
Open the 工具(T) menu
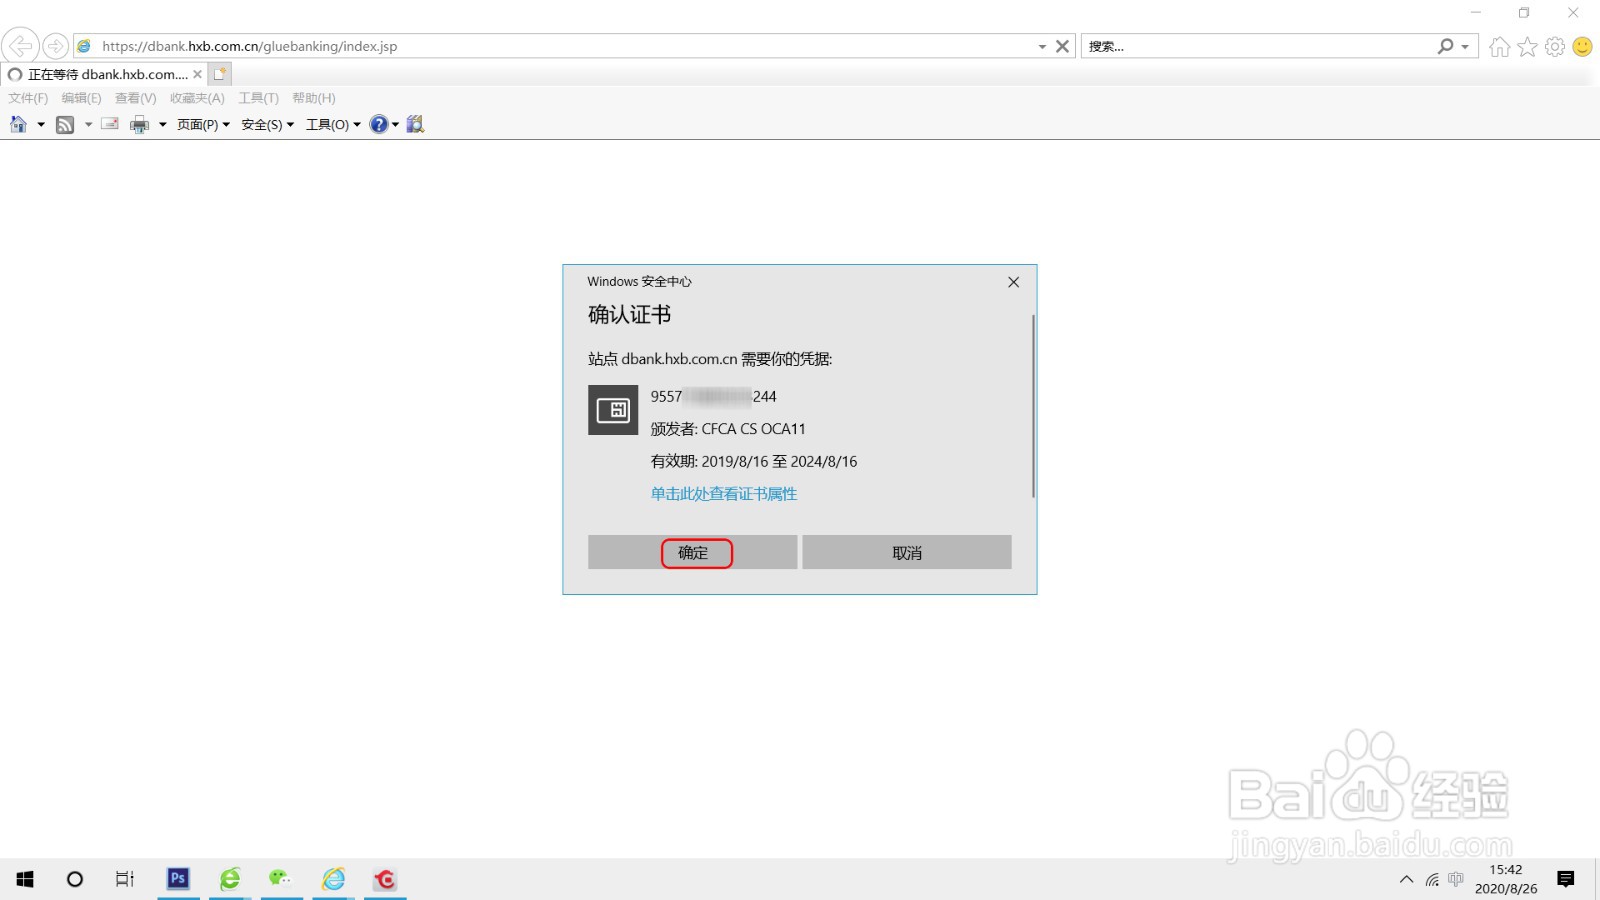click(x=258, y=98)
